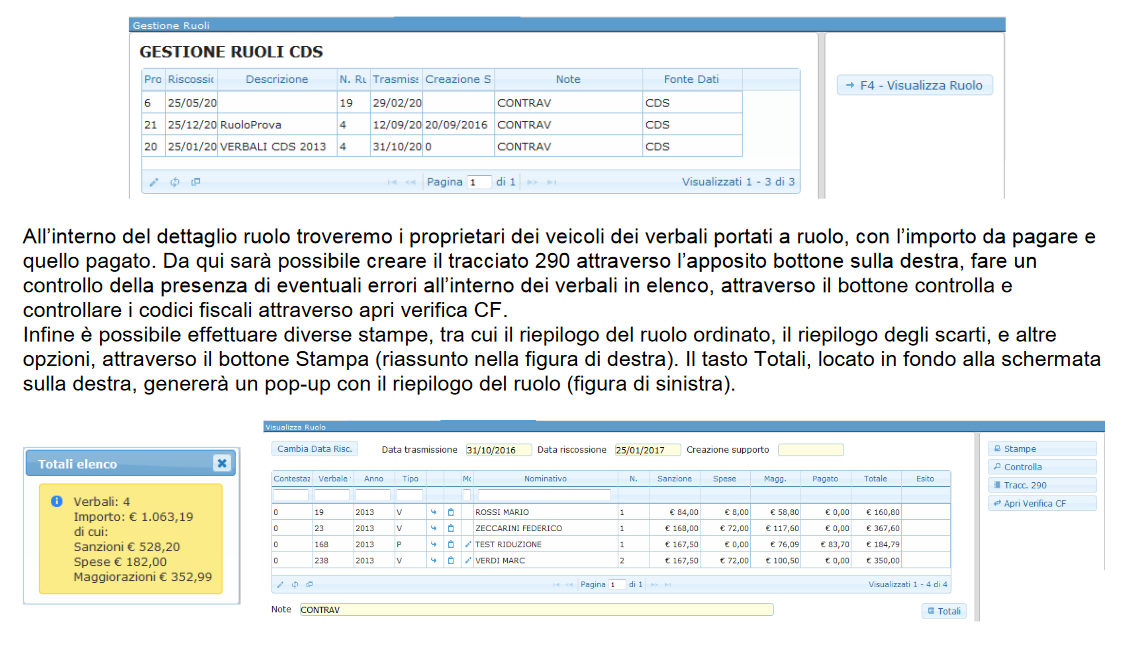The width and height of the screenshot is (1146, 652).
Task: Go to last page in Gestione Ruoli grid
Action: coord(552,182)
